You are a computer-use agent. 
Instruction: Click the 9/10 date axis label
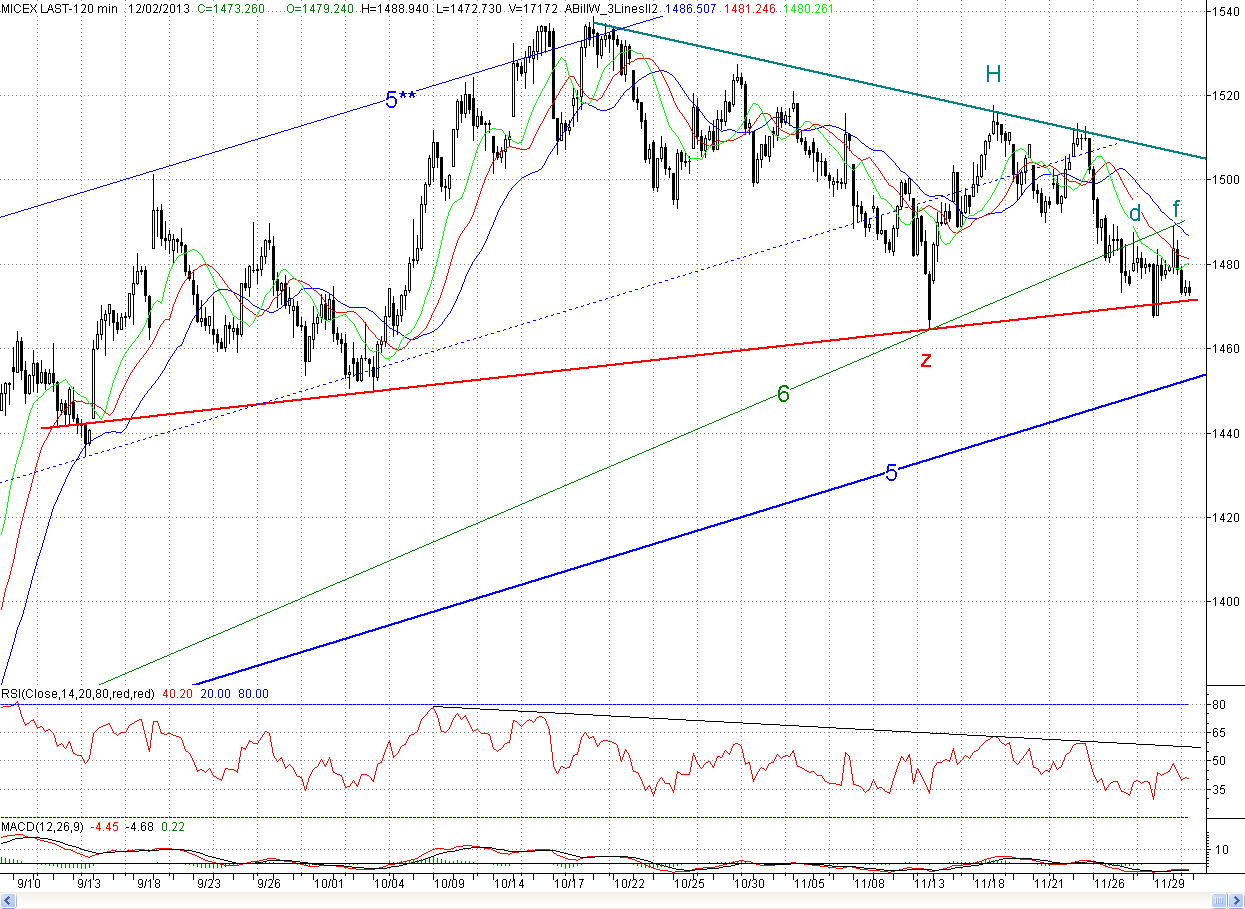pyautogui.click(x=30, y=884)
